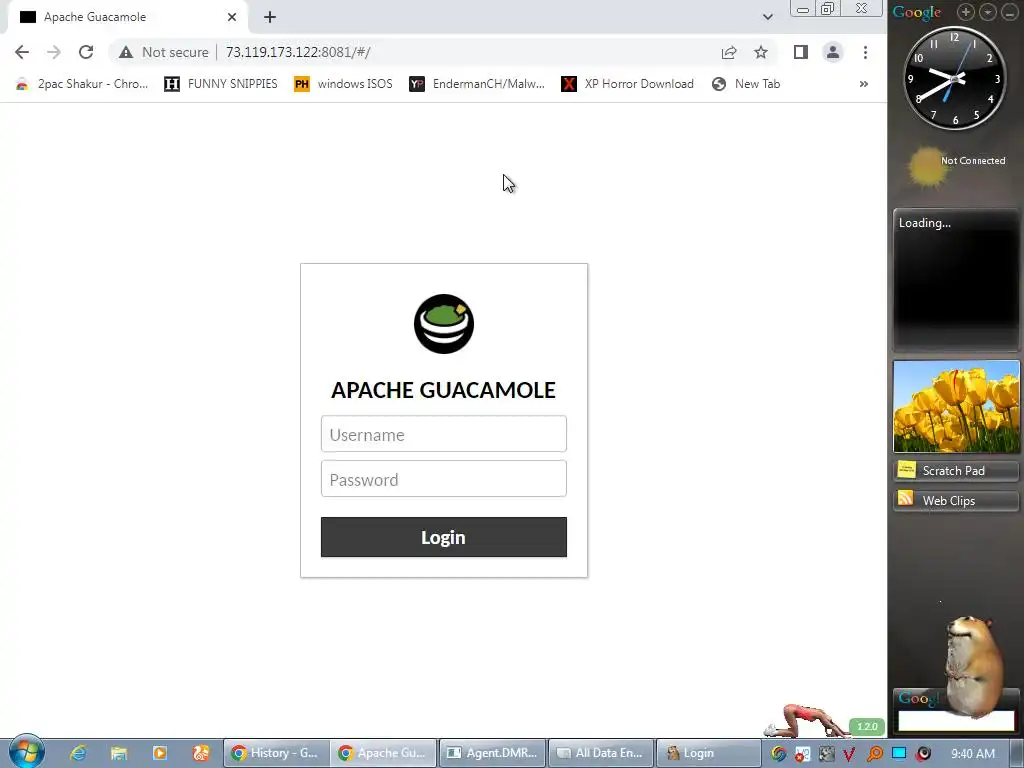Share this page via share icon

[729, 52]
